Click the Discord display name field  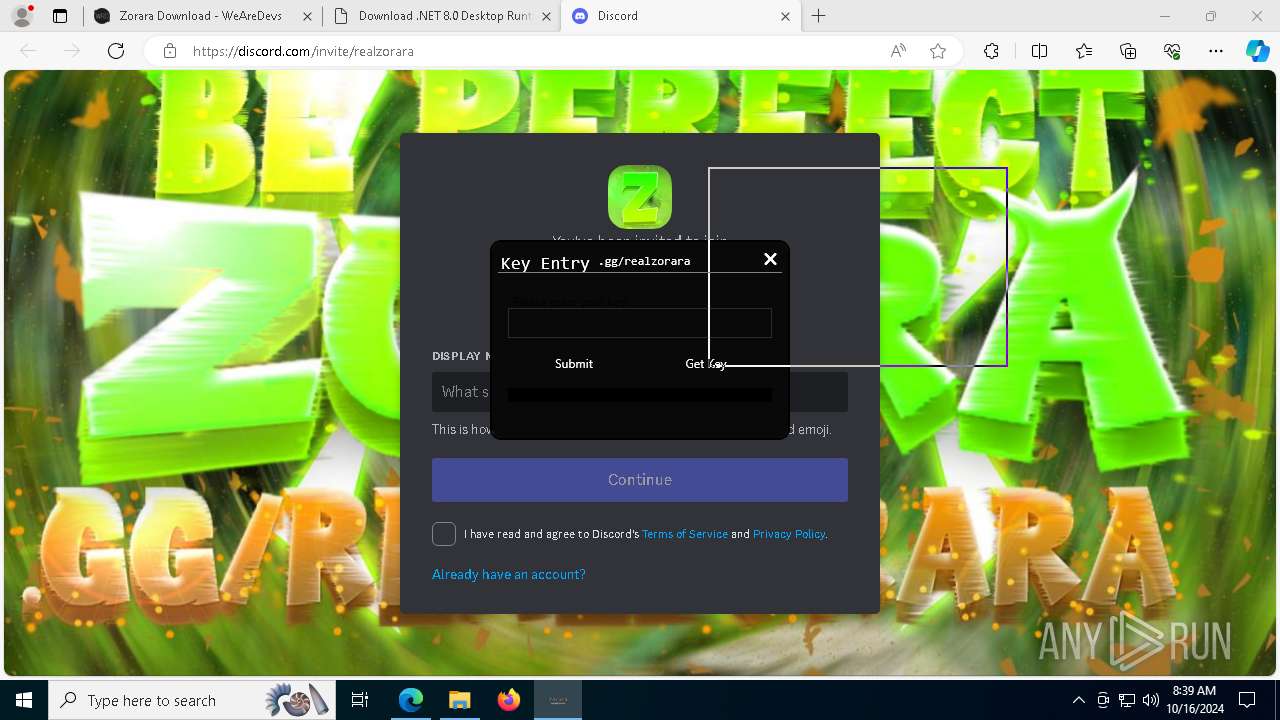[x=640, y=392]
